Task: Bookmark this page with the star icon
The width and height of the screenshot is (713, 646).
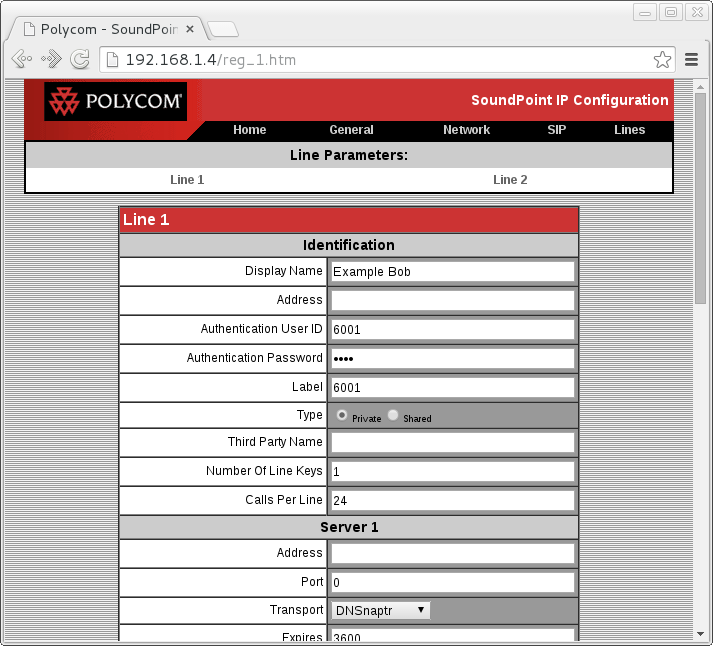Action: tap(662, 60)
